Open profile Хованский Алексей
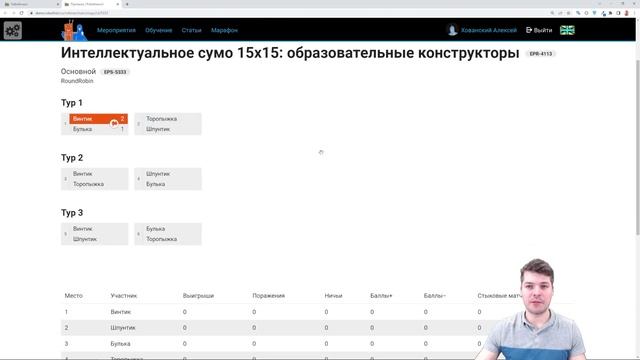 pyautogui.click(x=489, y=30)
